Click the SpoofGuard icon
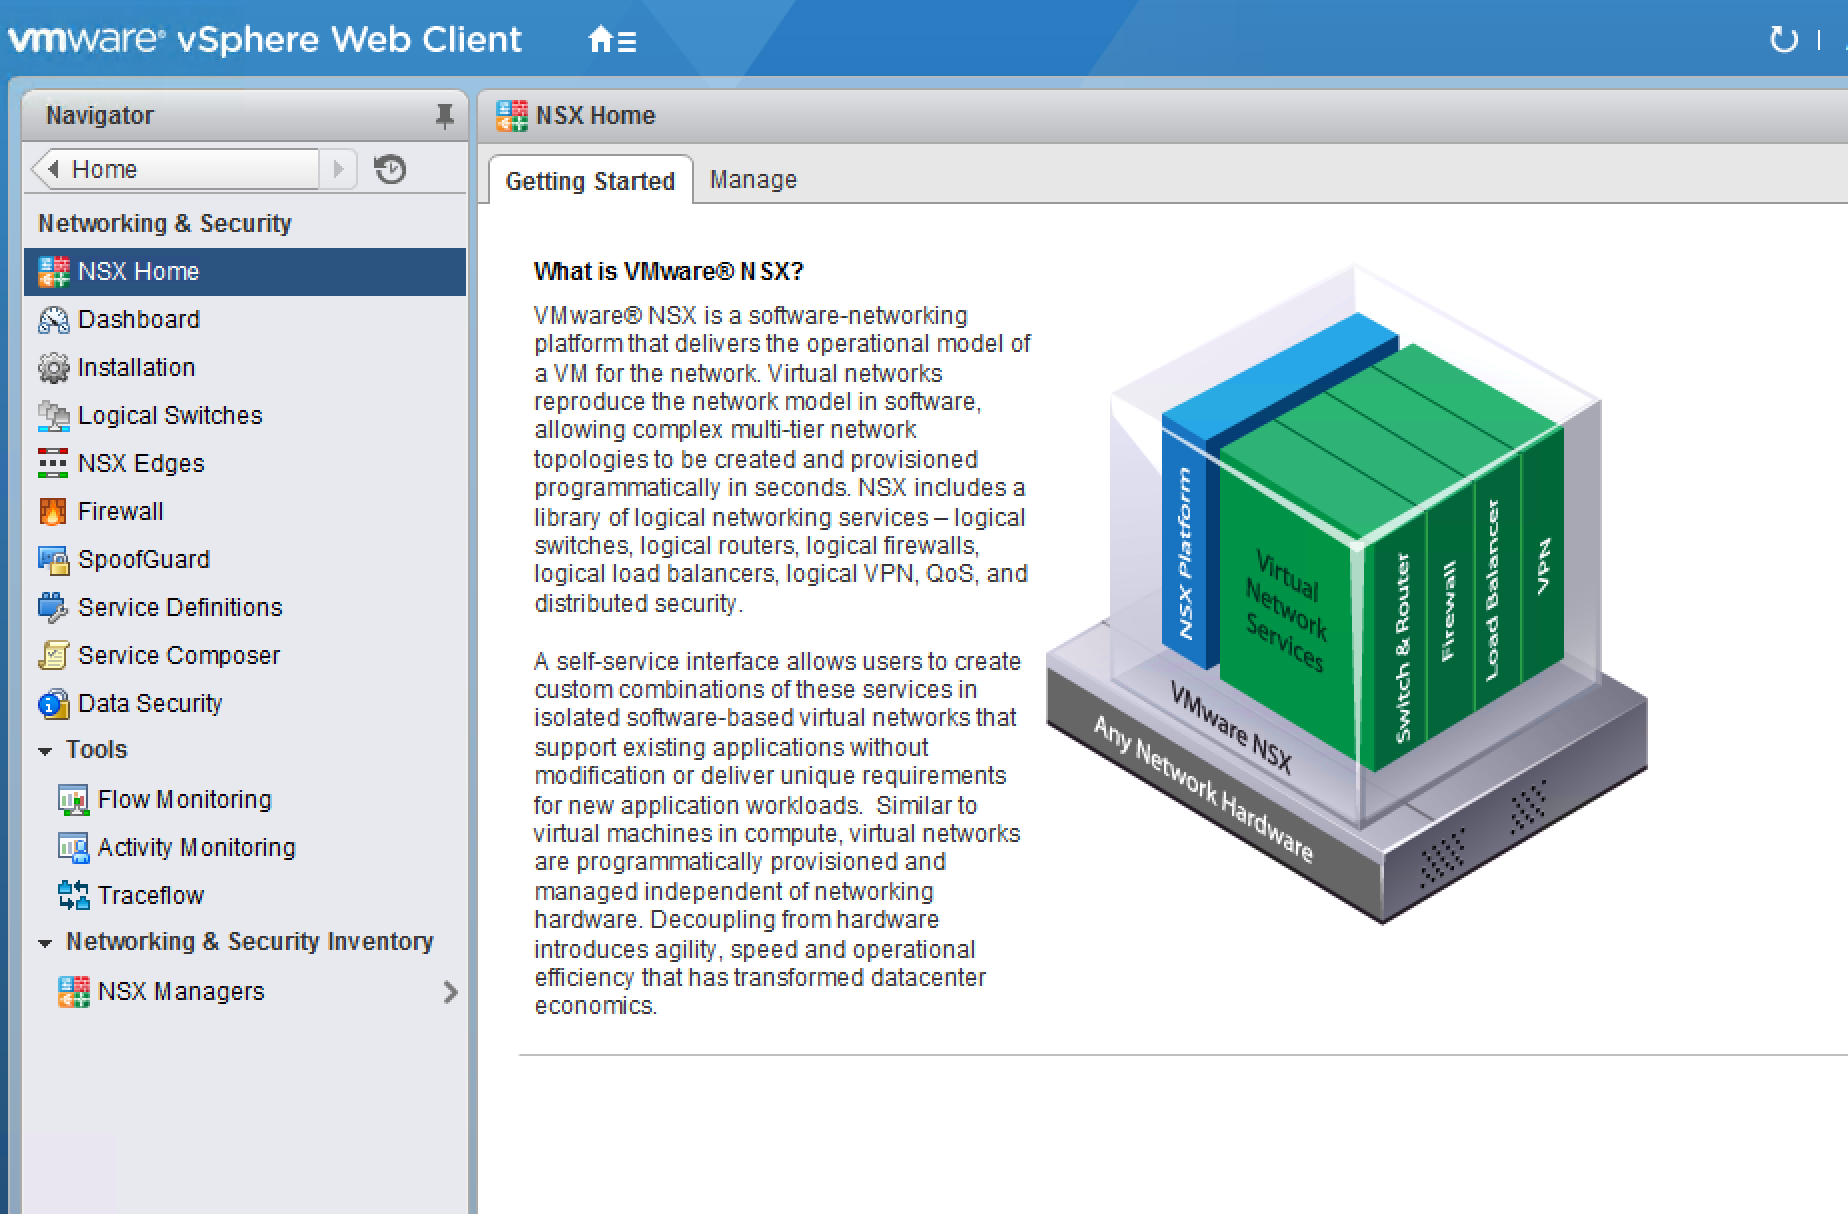The height and width of the screenshot is (1214, 1848). coord(54,559)
